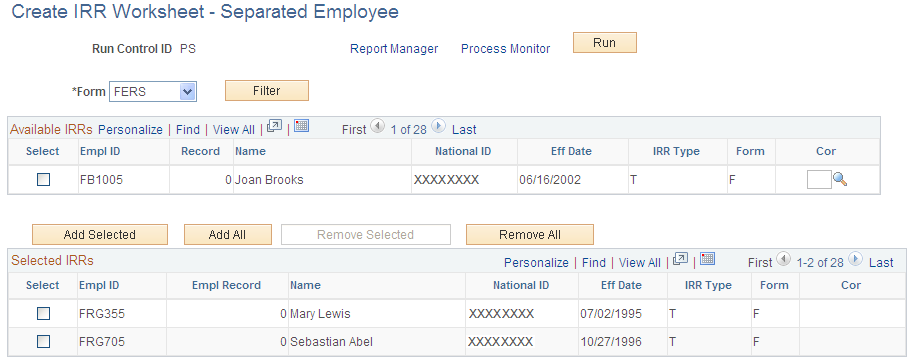Open the Form dropdown showing FERS
Screen dimensions: 915x363
pos(153,92)
